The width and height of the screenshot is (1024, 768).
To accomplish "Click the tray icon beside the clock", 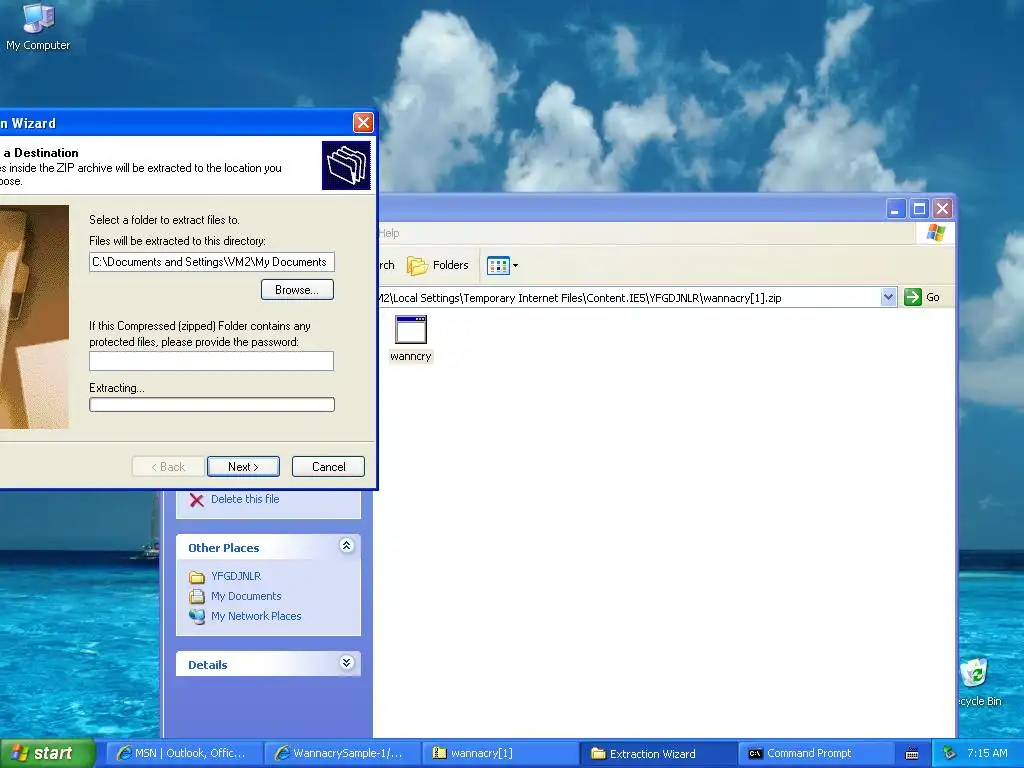I will tap(950, 753).
